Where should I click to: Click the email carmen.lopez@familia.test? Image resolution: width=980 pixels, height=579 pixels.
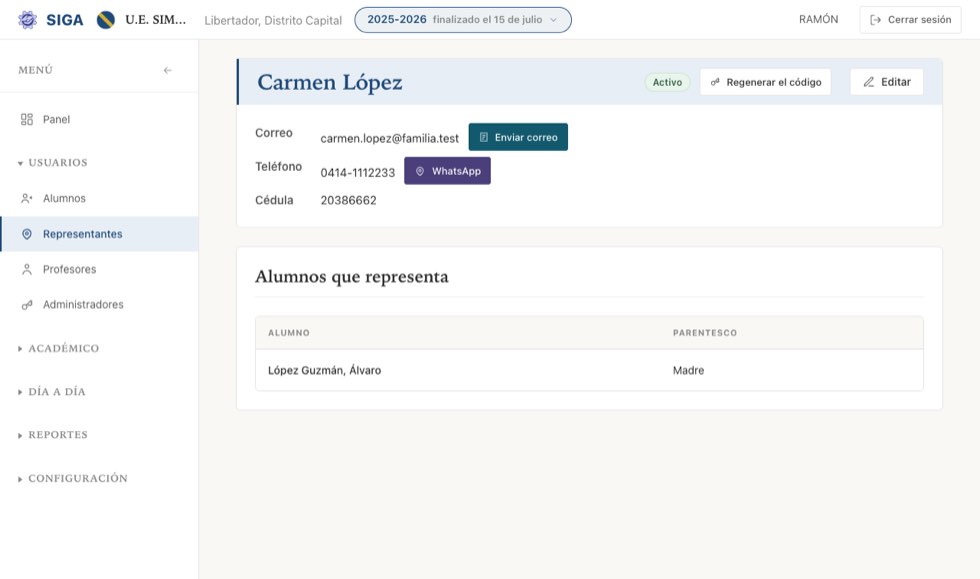[389, 139]
